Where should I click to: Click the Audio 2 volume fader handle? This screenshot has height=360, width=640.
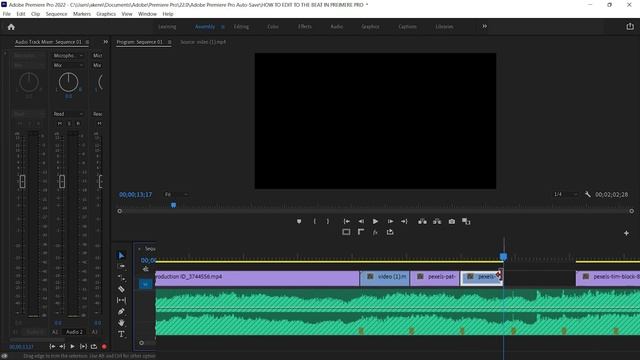pyautogui.click(x=62, y=181)
